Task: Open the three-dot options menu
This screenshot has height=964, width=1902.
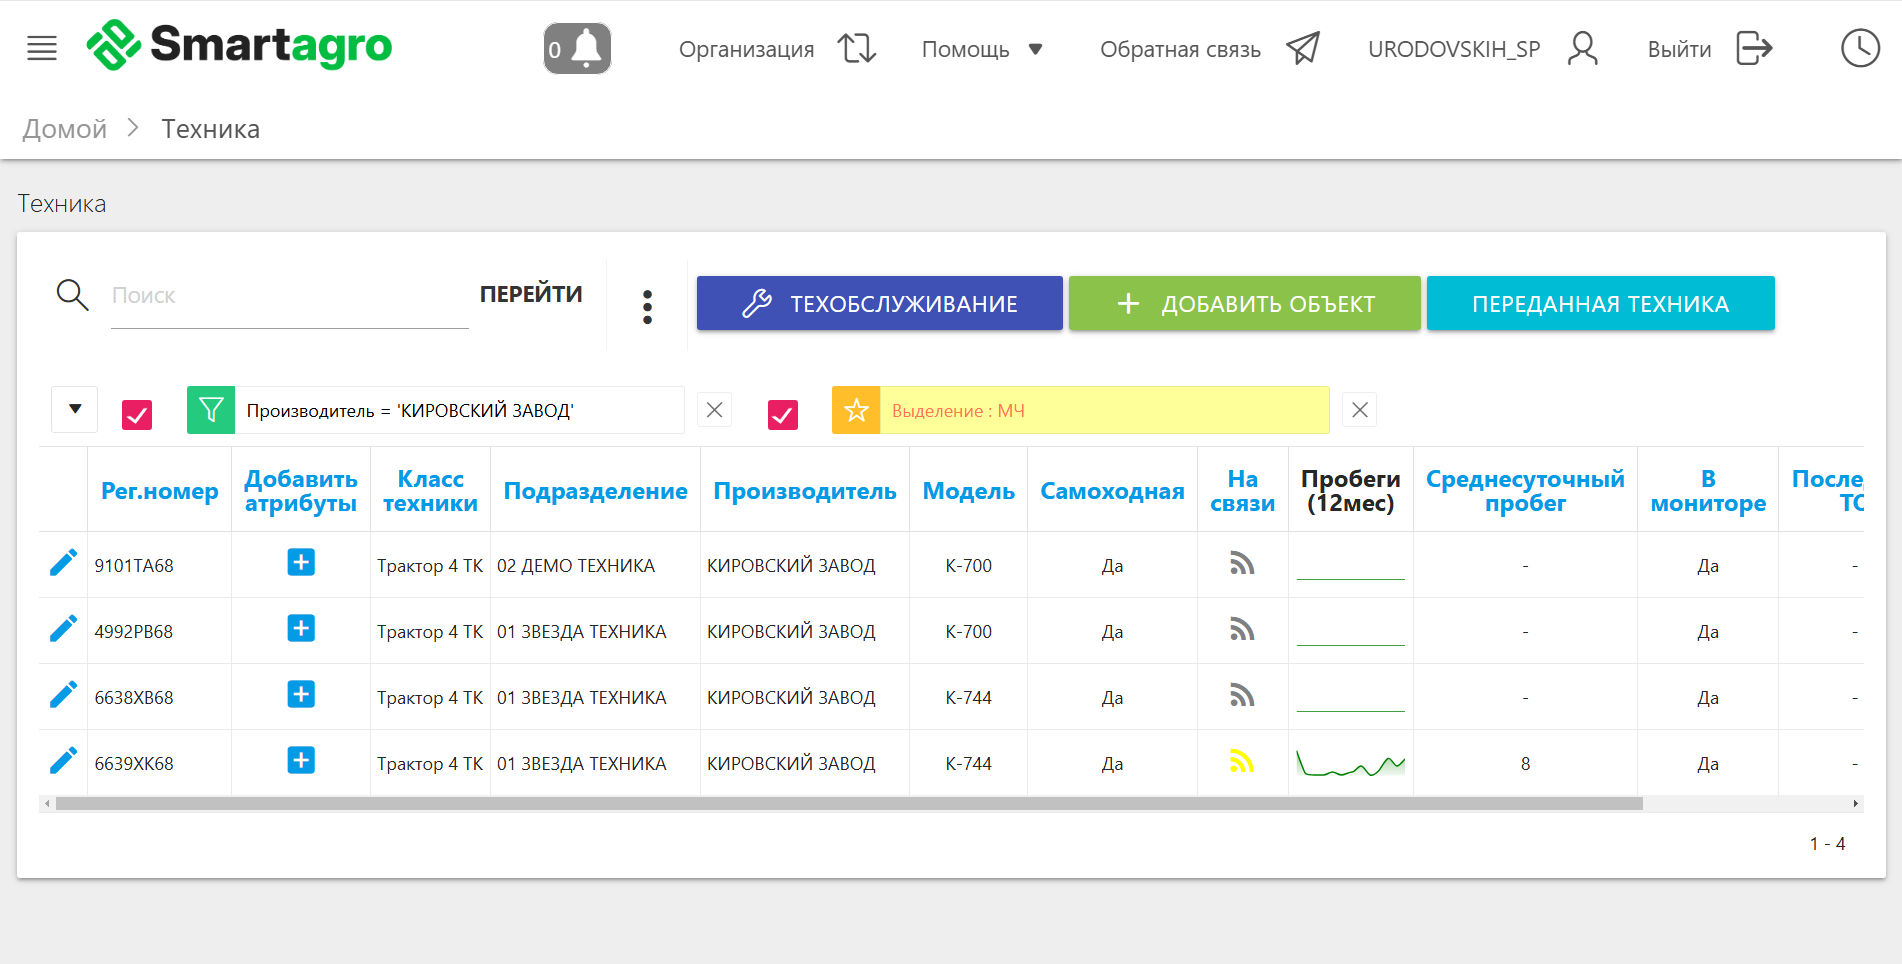Action: pyautogui.click(x=647, y=306)
